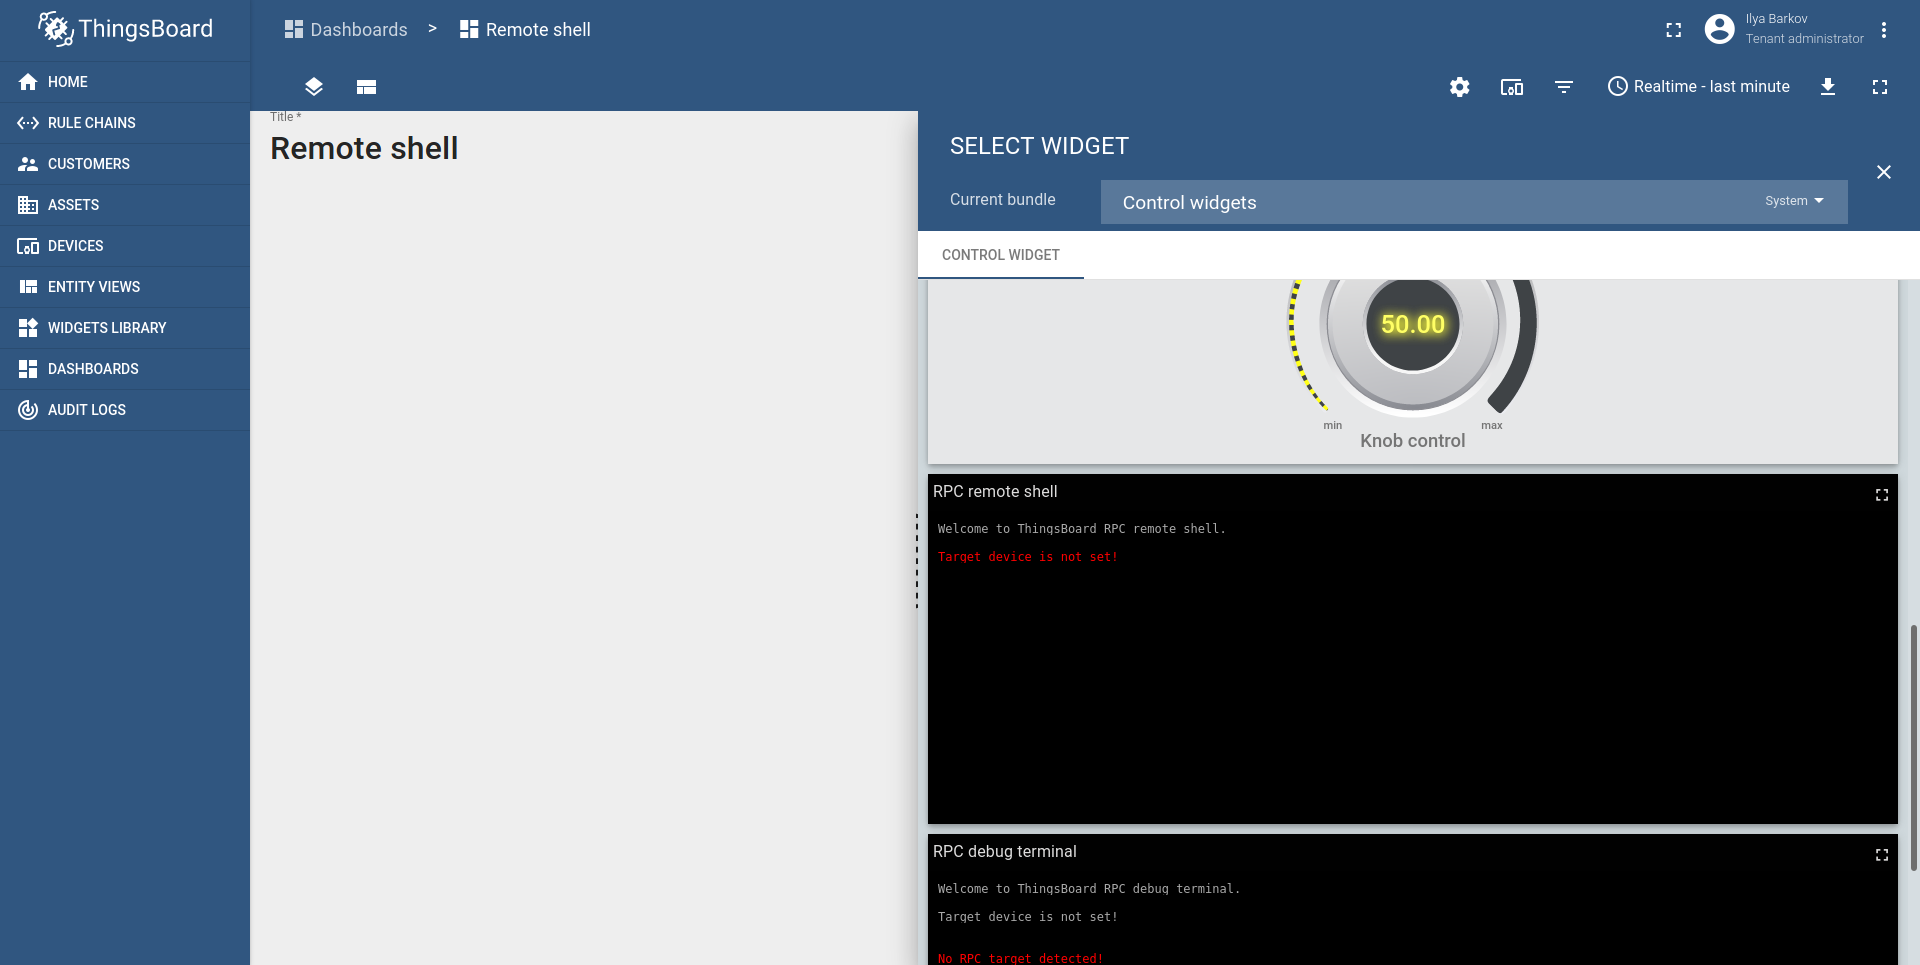
Task: Toggle application fullscreen icon near user avatar
Action: pos(1674,30)
